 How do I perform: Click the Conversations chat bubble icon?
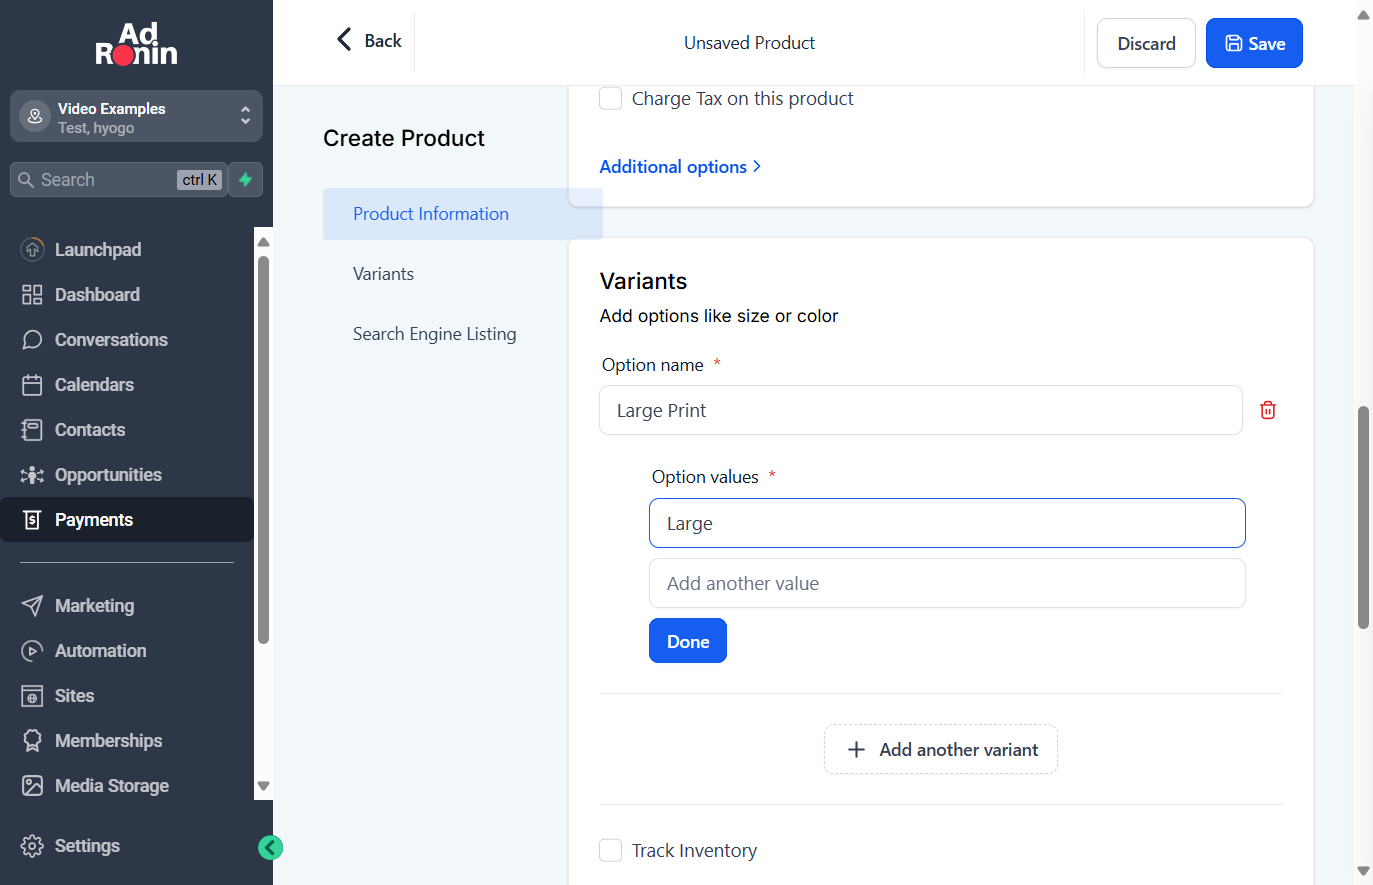(x=32, y=339)
